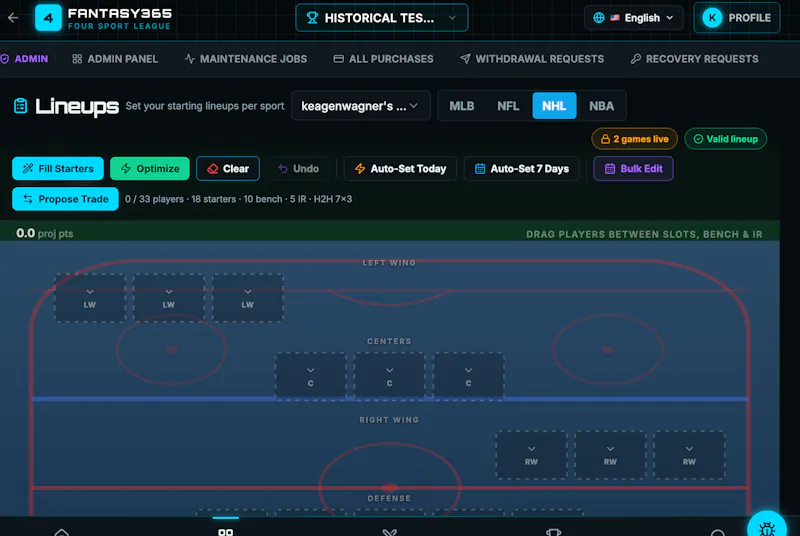The width and height of the screenshot is (800, 536).
Task: Run Optimize lineup
Action: (149, 168)
